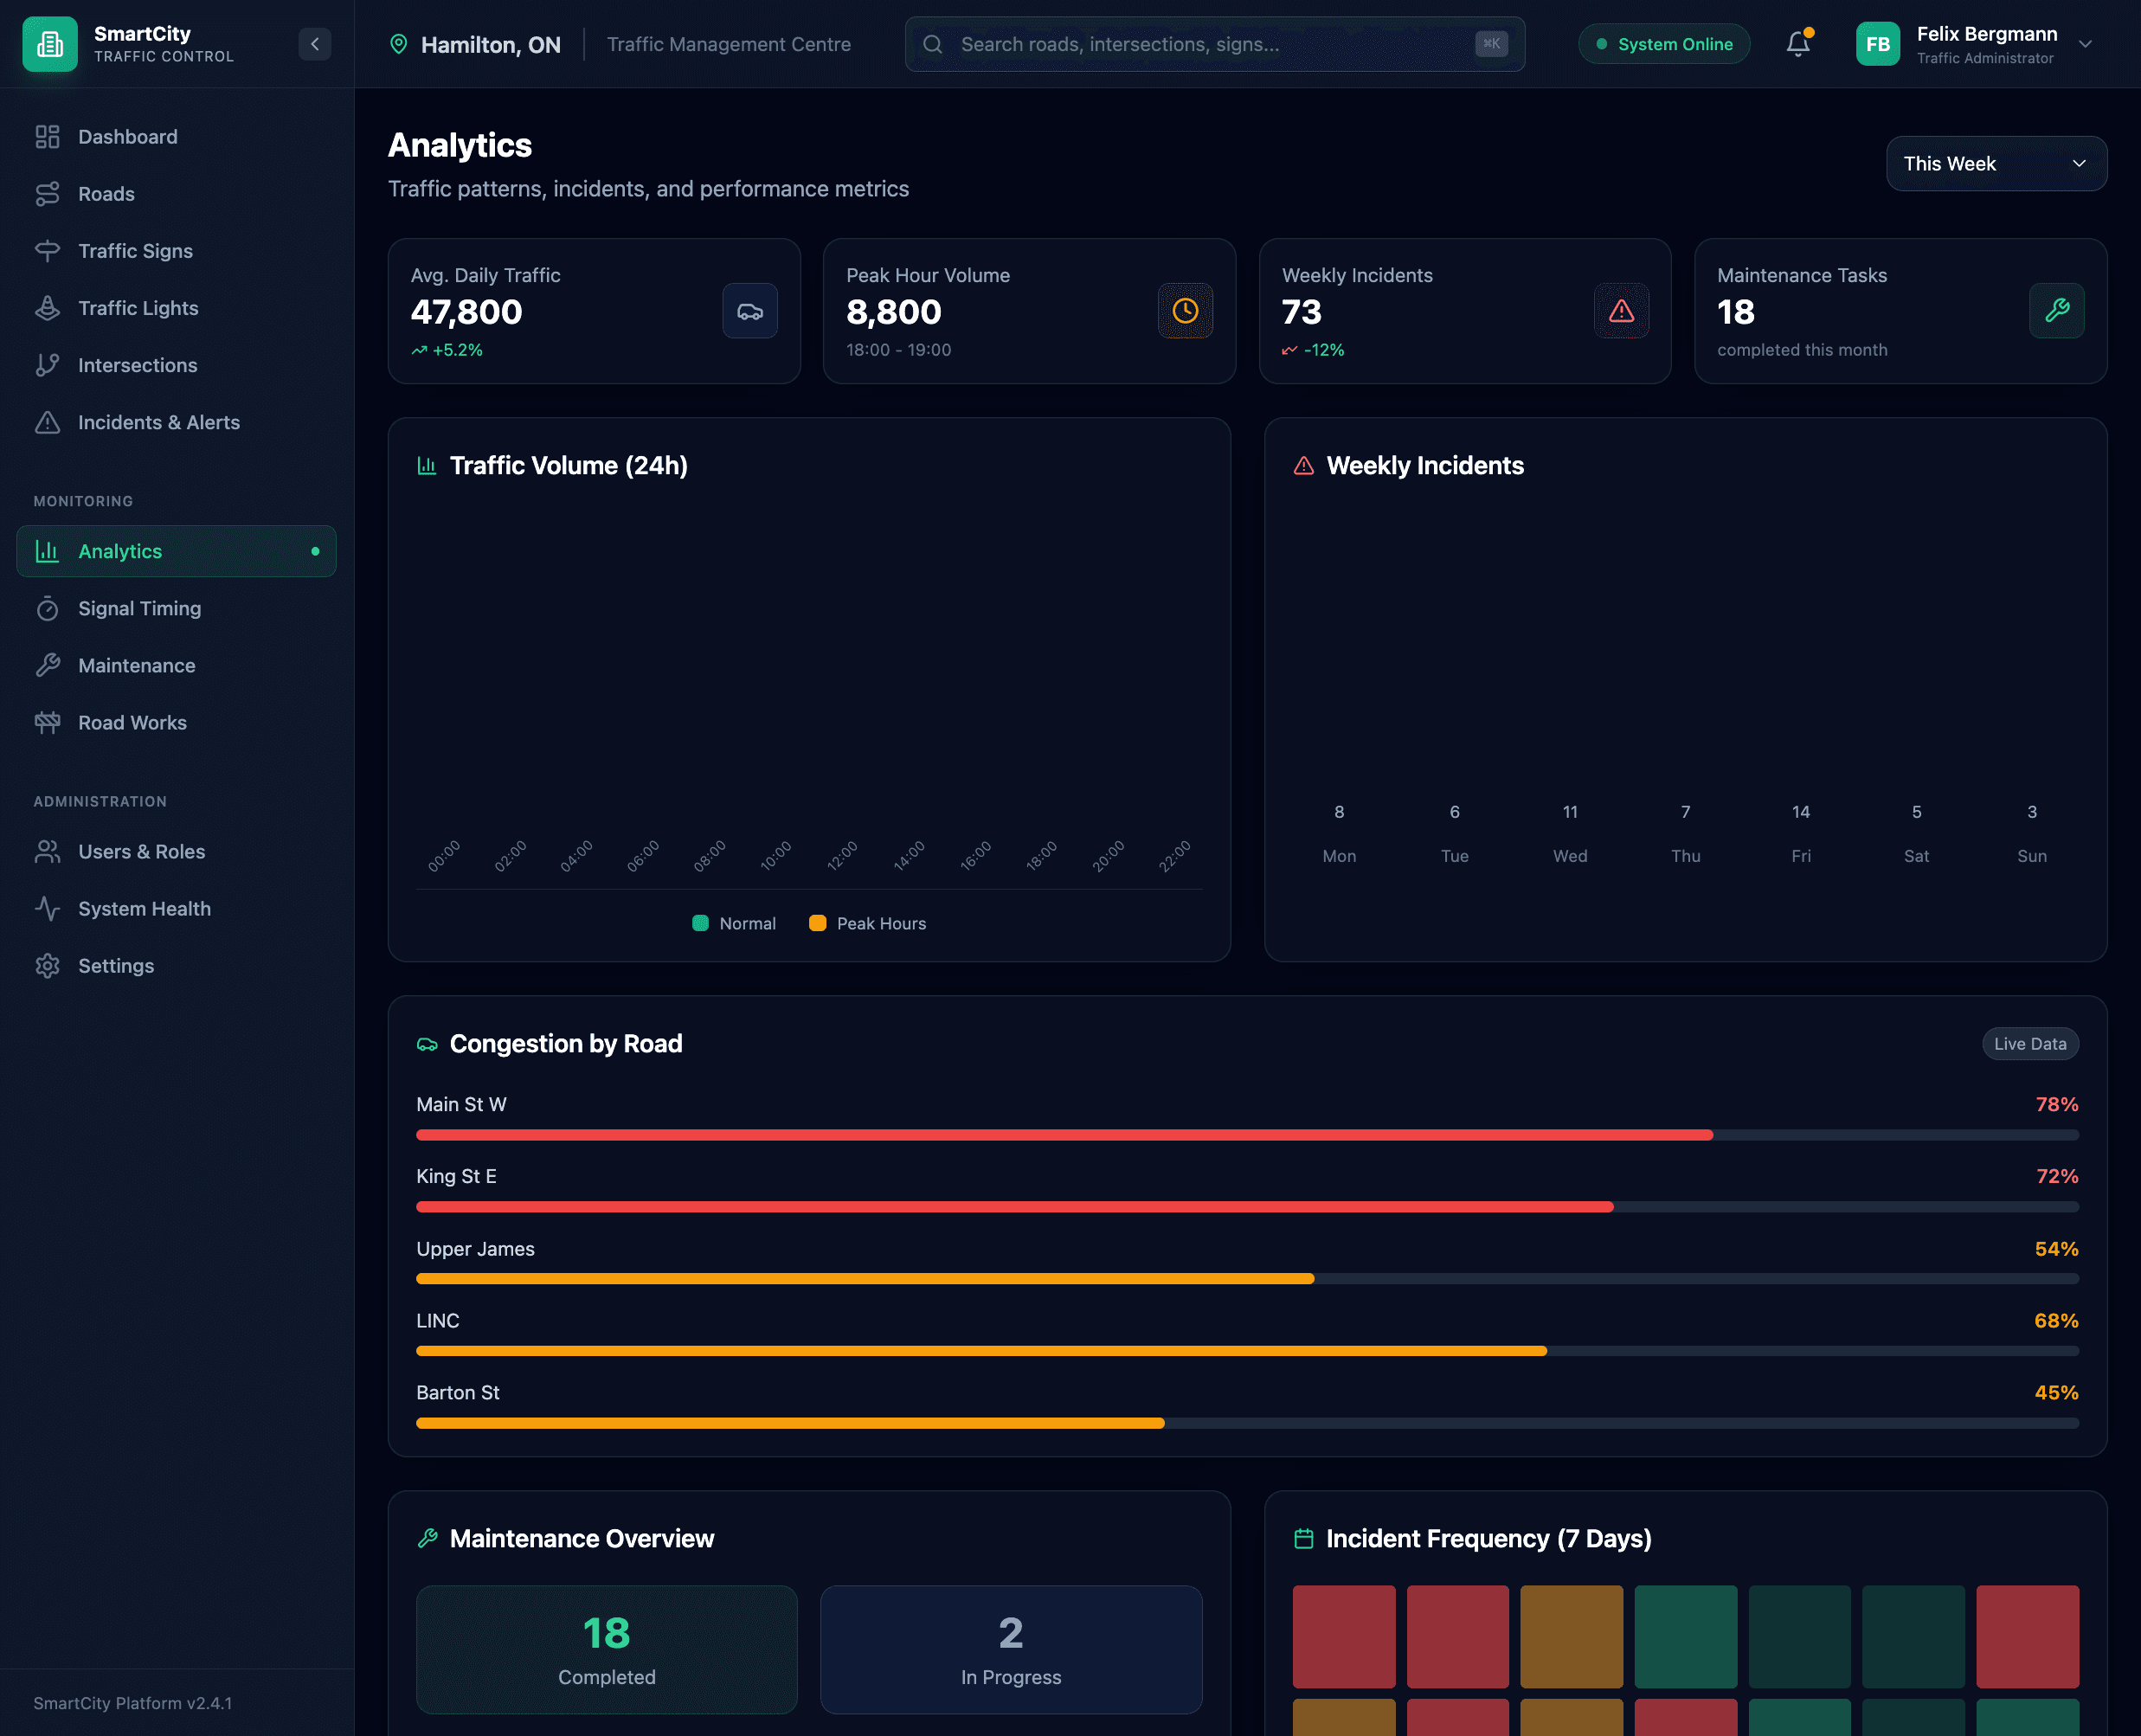Screen dimensions: 2141x1736
Task: Click the Live Data badge
Action: pyautogui.click(x=2029, y=1043)
